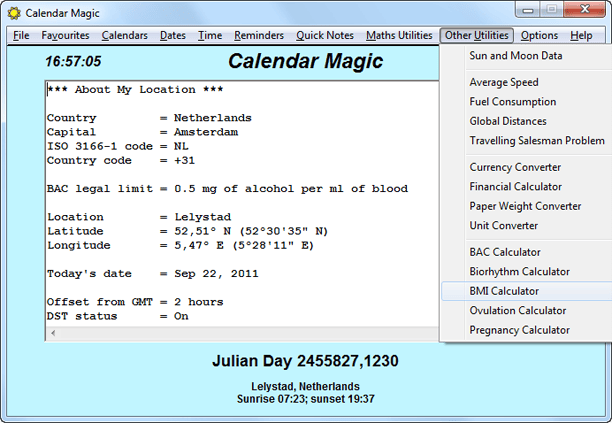This screenshot has height=423, width=612.
Task: Click the 'Capital = Amsterdam' line
Action: click(x=142, y=132)
